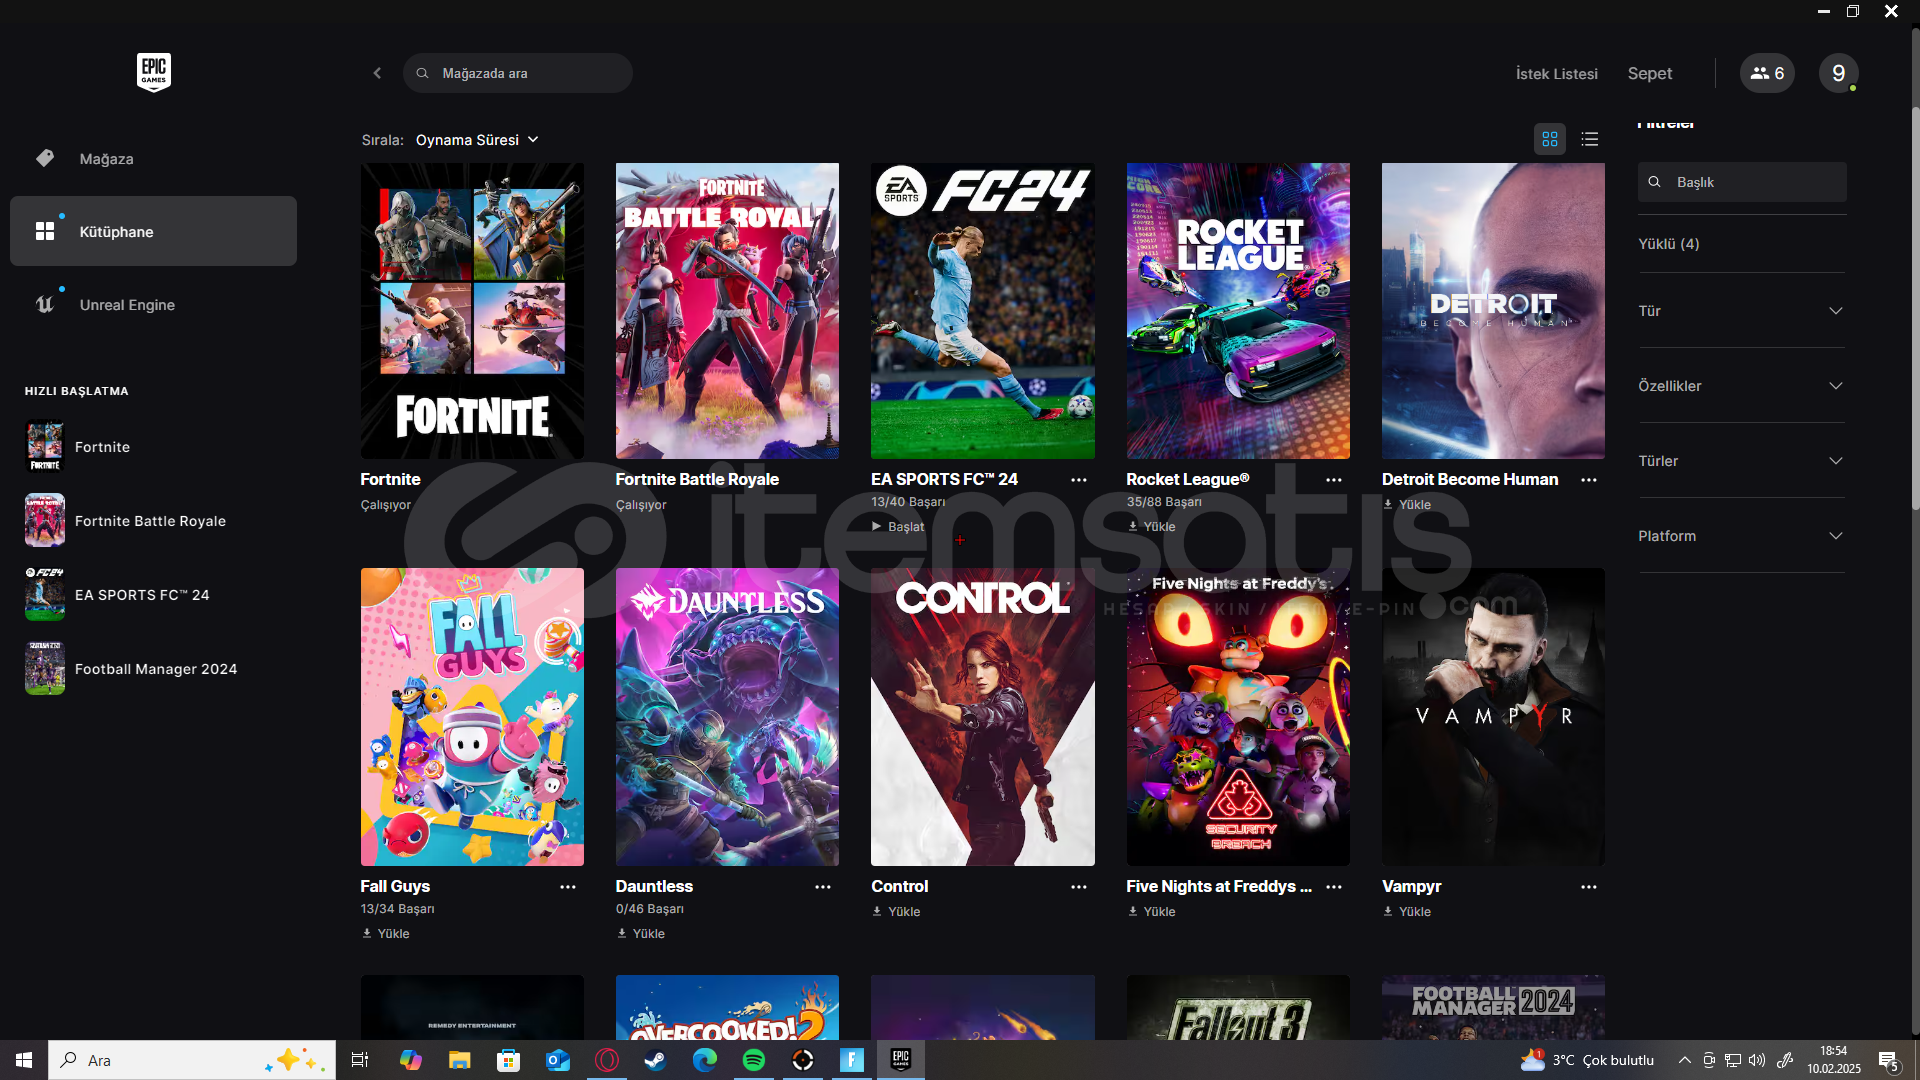This screenshot has width=1920, height=1080.
Task: Show hidden tray icons arrow
Action: (x=1685, y=1060)
